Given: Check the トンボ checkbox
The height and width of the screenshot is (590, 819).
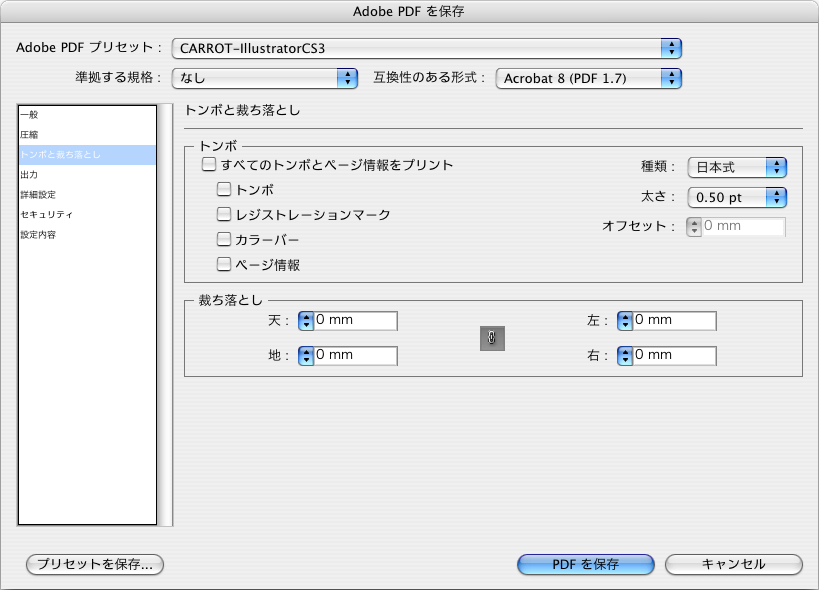Looking at the screenshot, I should point(222,189).
